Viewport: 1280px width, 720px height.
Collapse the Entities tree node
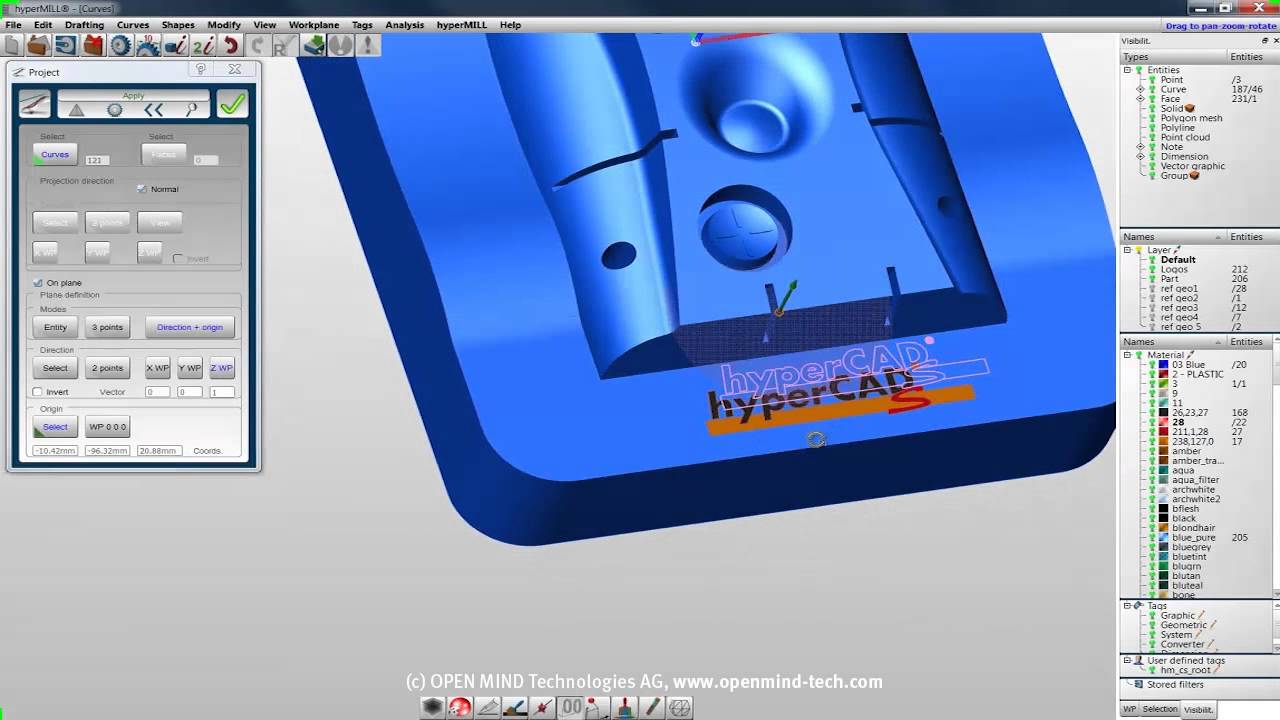(1128, 70)
